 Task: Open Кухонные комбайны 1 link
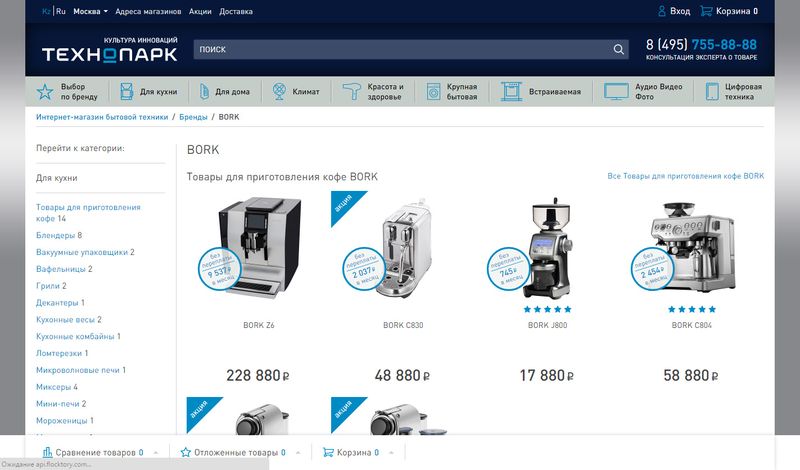78,336
